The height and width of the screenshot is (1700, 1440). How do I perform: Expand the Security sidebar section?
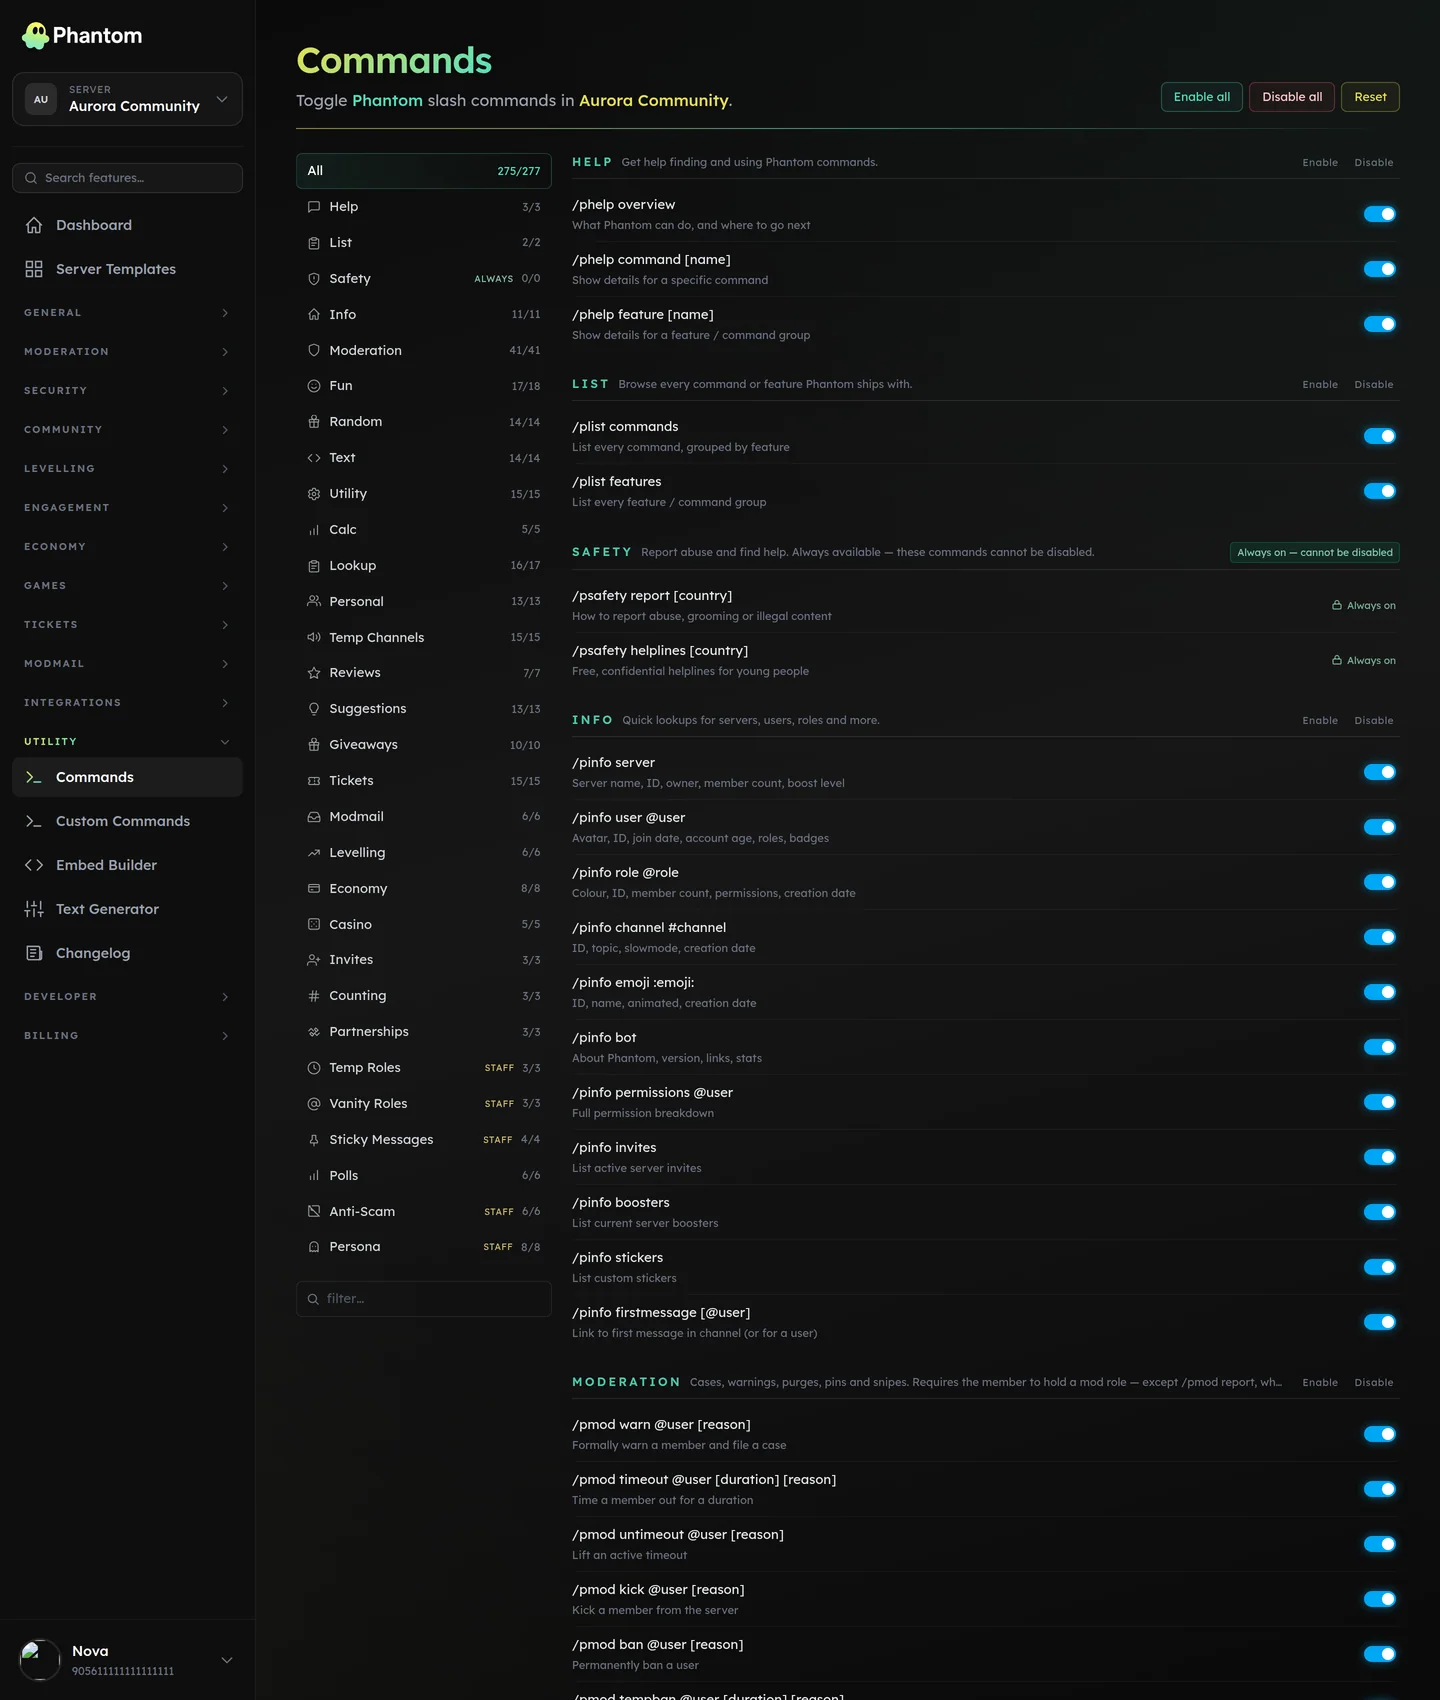[x=127, y=391]
